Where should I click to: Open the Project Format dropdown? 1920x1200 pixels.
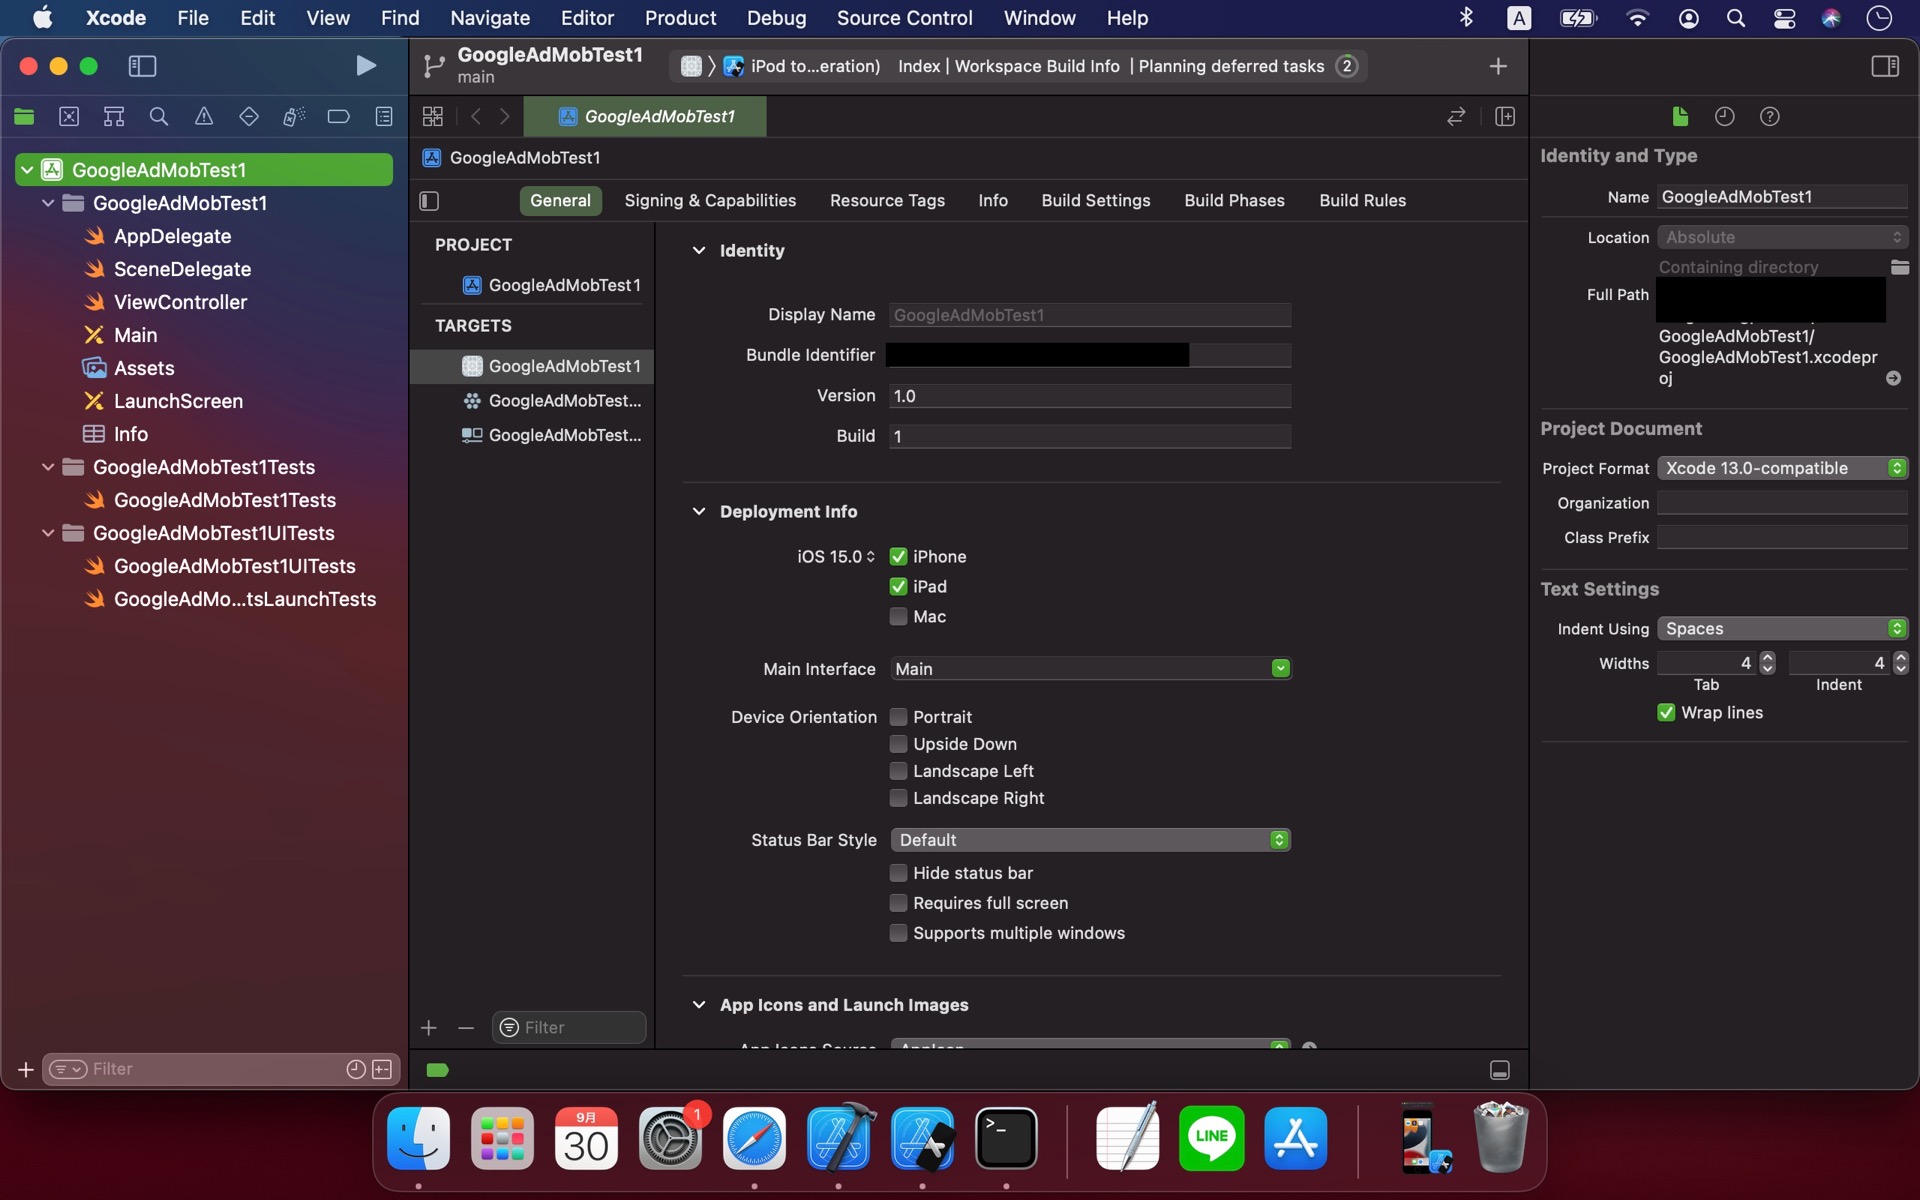point(1782,469)
